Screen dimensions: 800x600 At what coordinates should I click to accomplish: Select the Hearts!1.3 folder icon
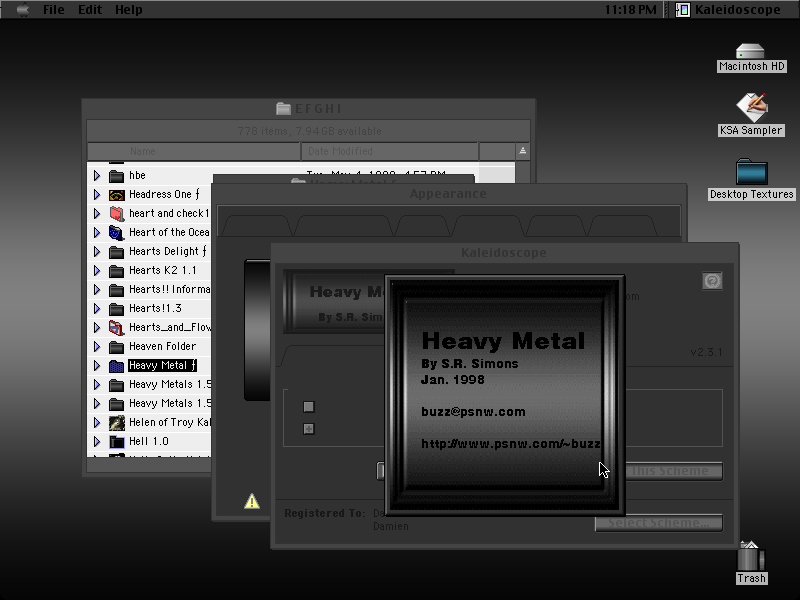click(x=116, y=309)
